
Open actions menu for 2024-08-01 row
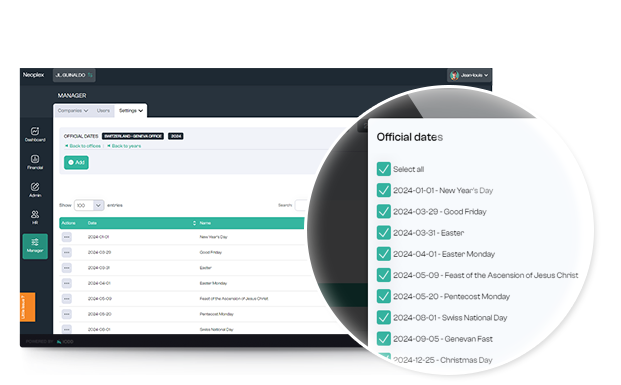click(x=67, y=329)
